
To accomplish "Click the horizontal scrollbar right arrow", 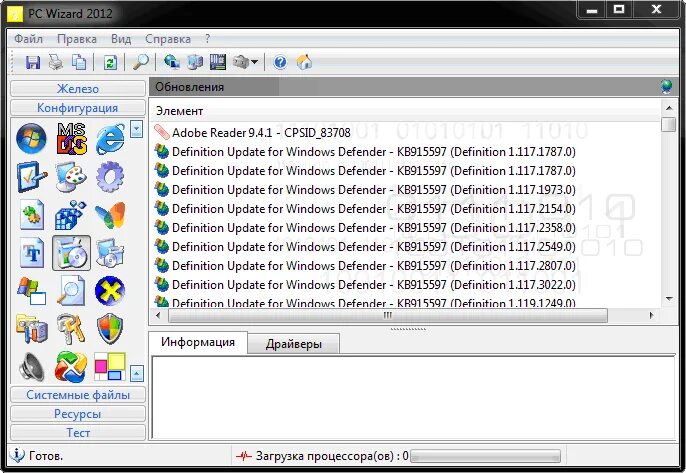I will coord(651,315).
